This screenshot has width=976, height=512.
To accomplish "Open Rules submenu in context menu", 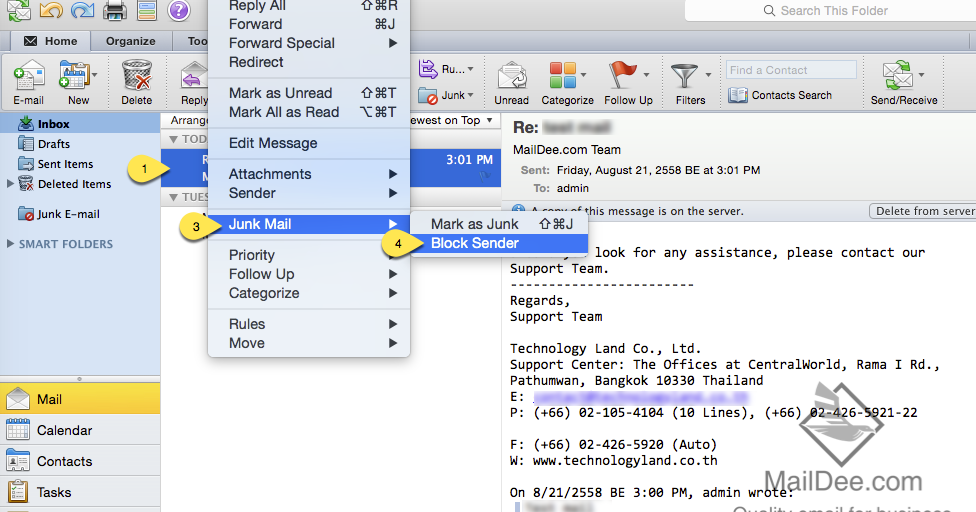I will tap(309, 324).
